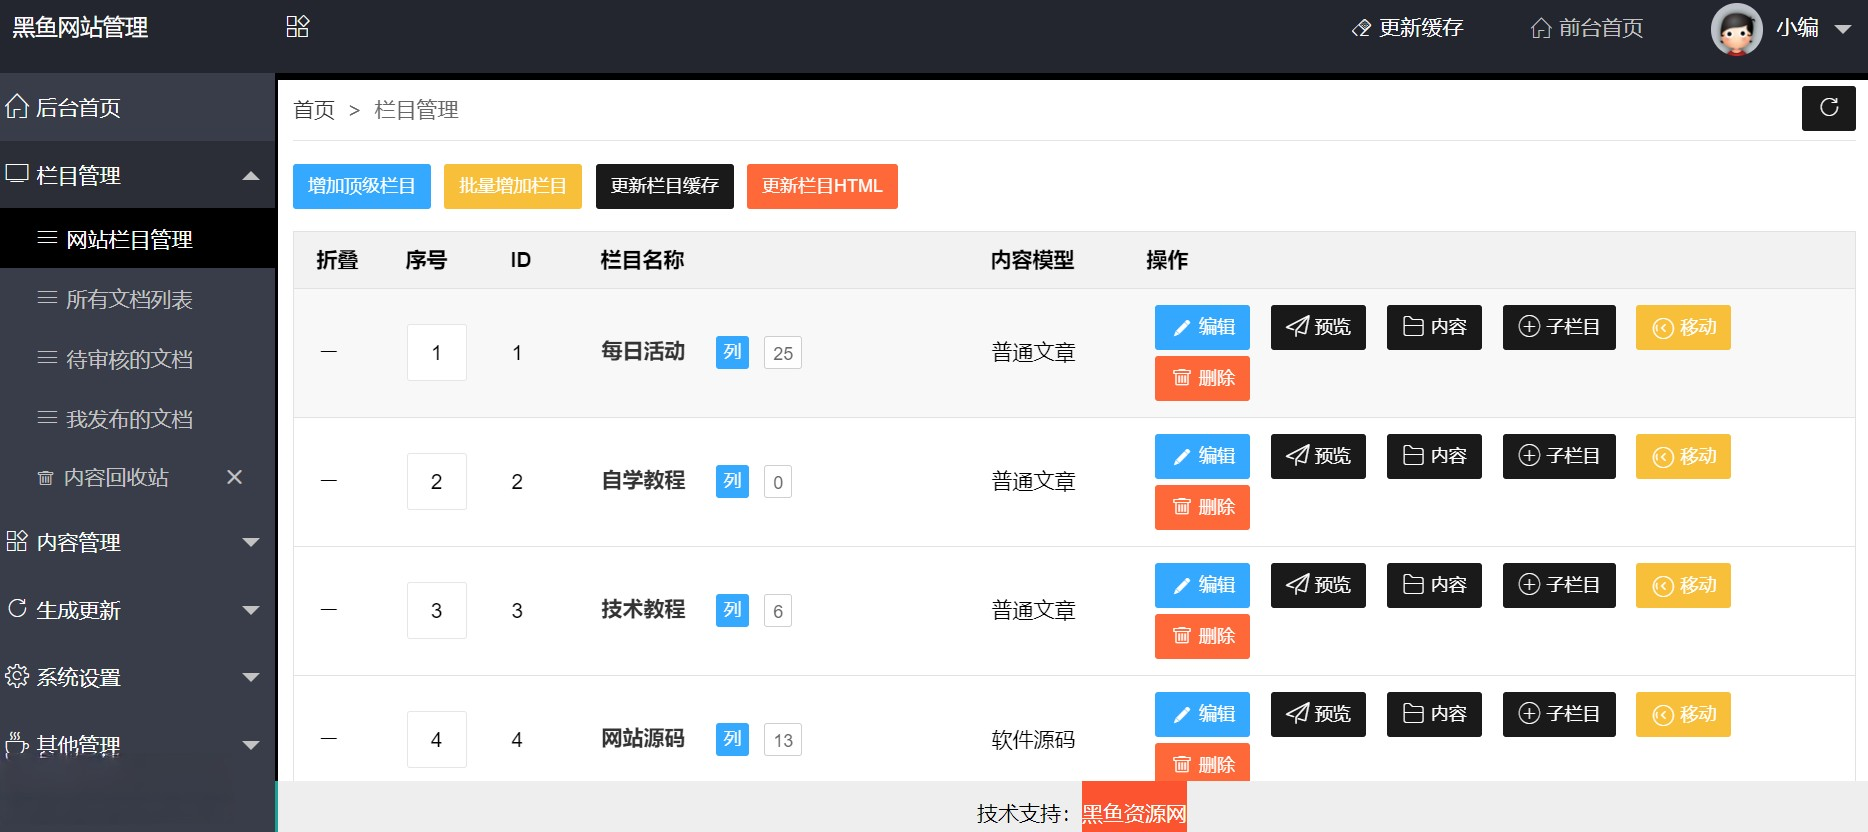This screenshot has width=1868, height=832.
Task: Open the 小编 user dropdown arrow
Action: tap(1843, 29)
